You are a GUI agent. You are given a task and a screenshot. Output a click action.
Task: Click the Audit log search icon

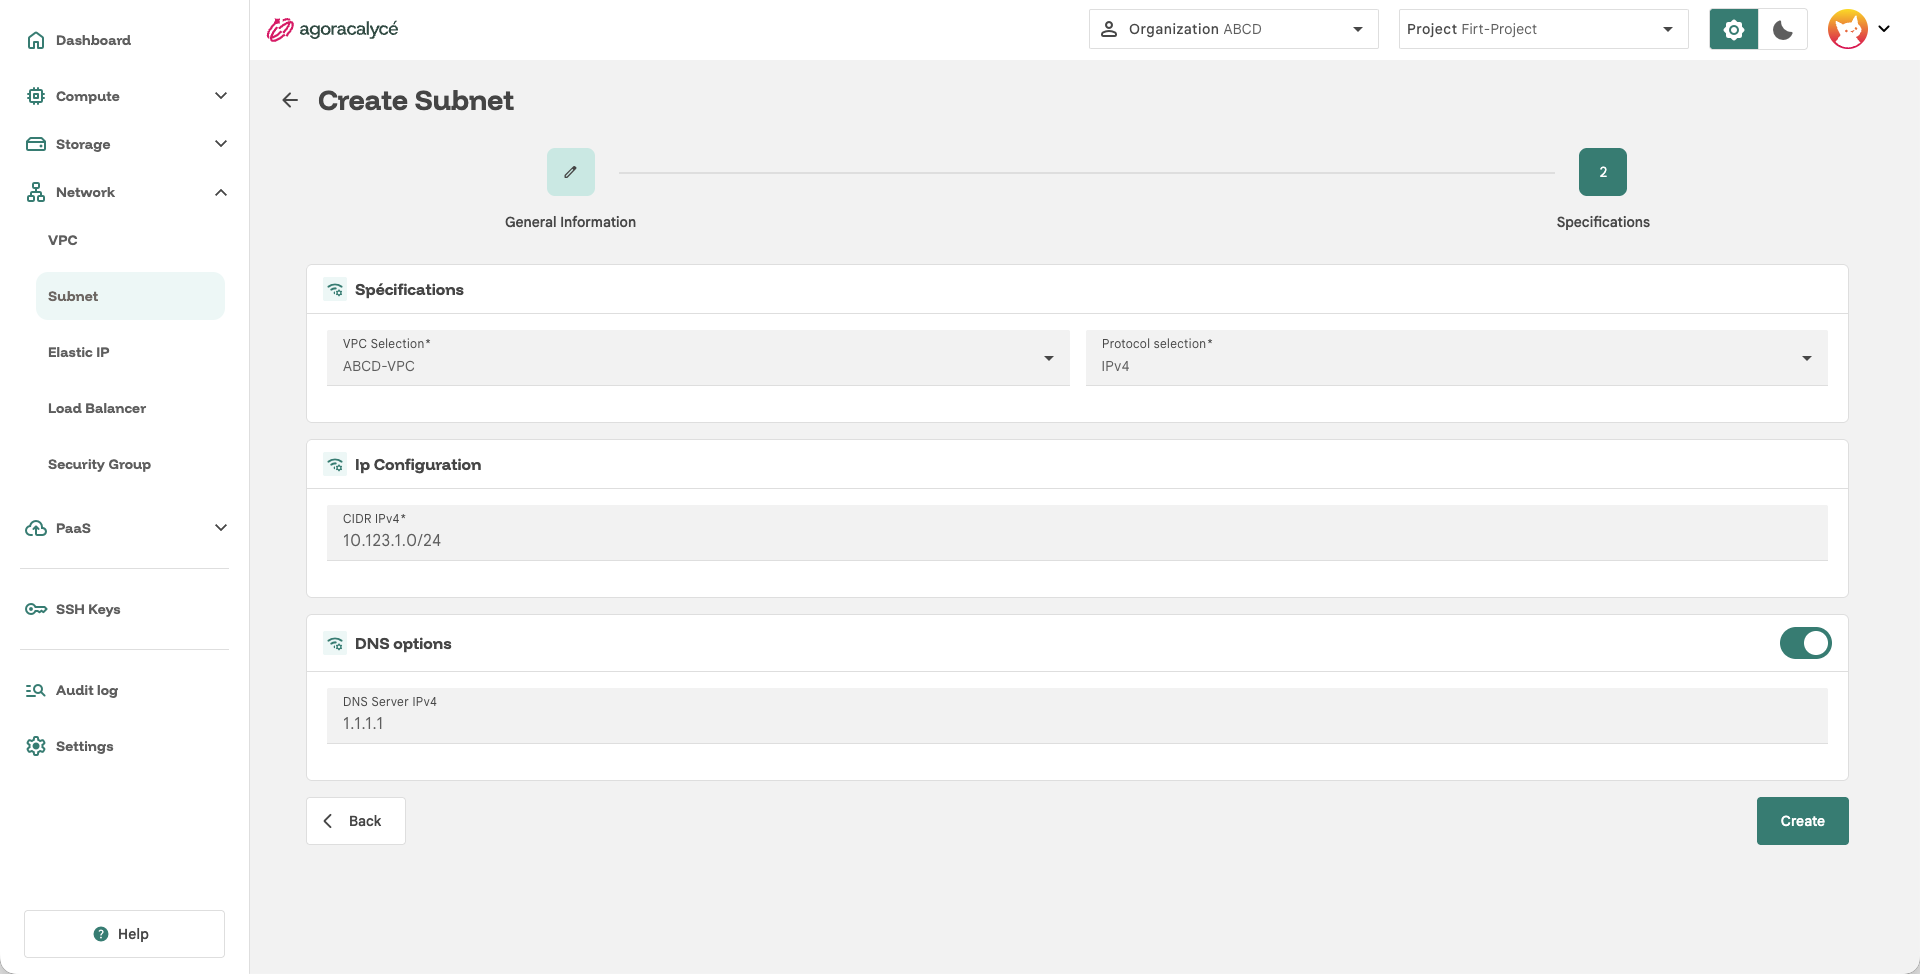[36, 690]
